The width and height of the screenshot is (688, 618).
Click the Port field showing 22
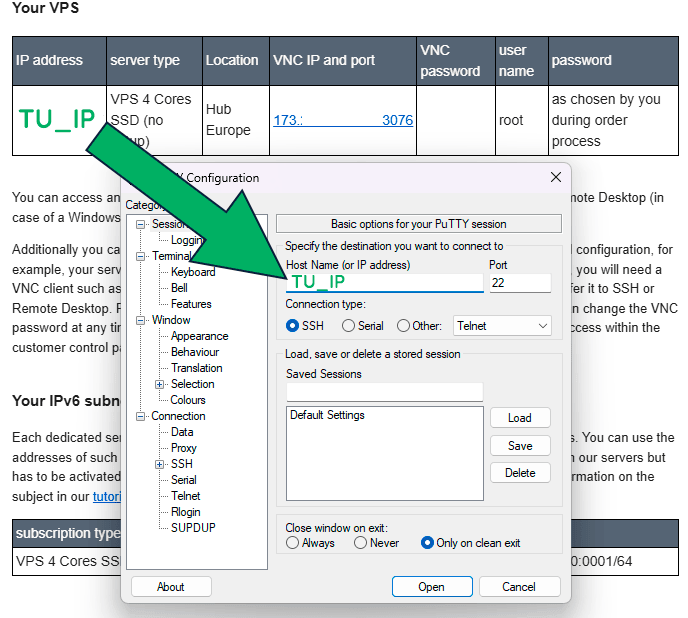520,283
